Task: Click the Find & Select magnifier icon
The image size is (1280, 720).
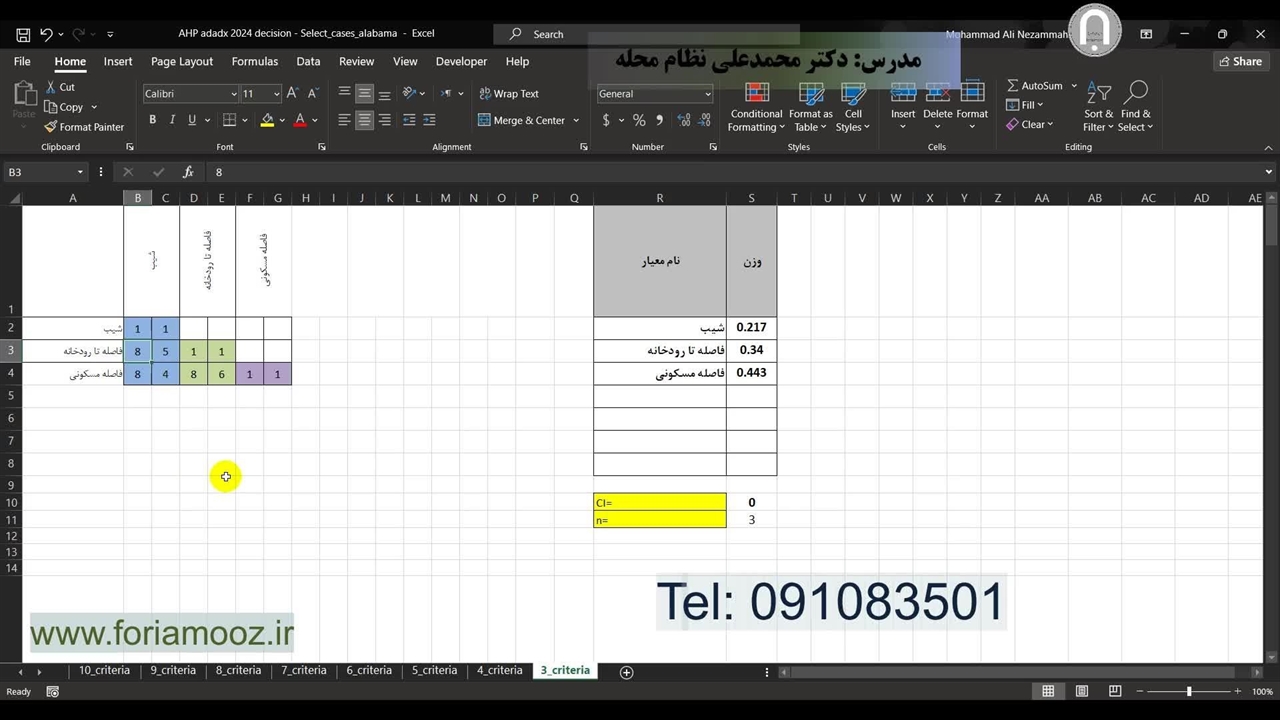Action: 1135,95
